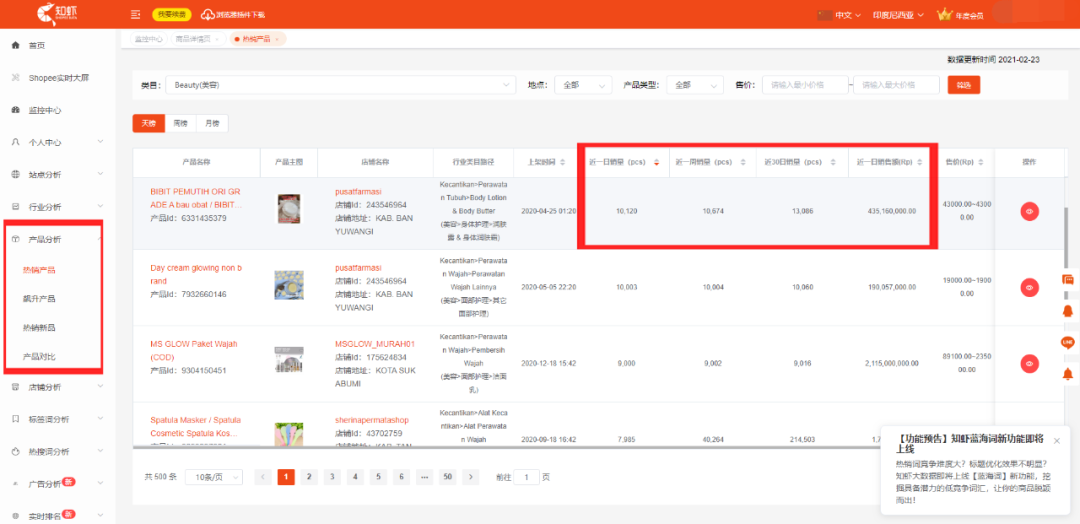The height and width of the screenshot is (524, 1080).
Task: Switch to the 监控中心 page tab
Action: click(x=149, y=39)
